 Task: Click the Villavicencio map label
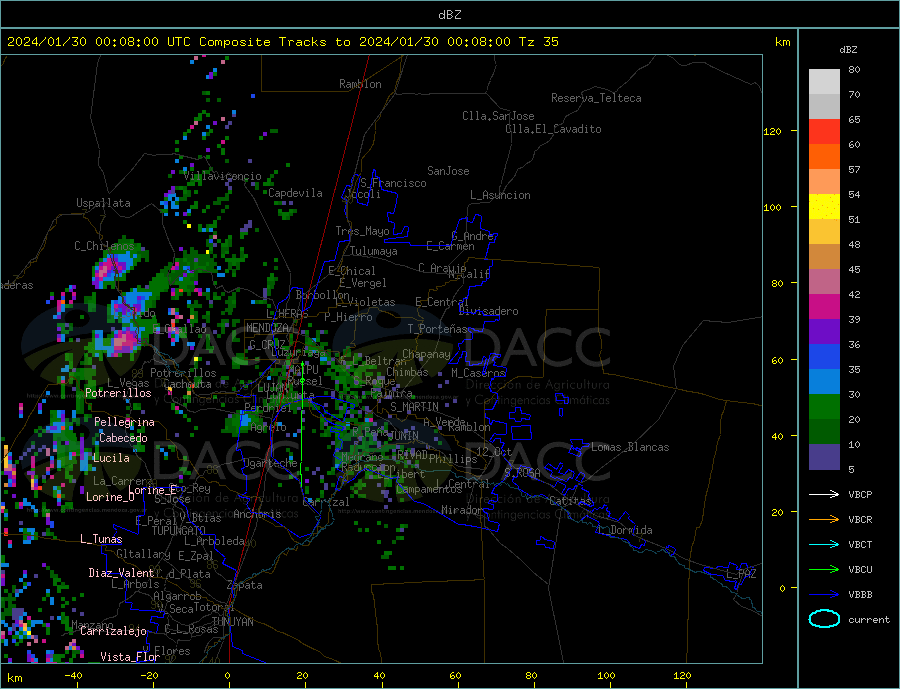(223, 176)
